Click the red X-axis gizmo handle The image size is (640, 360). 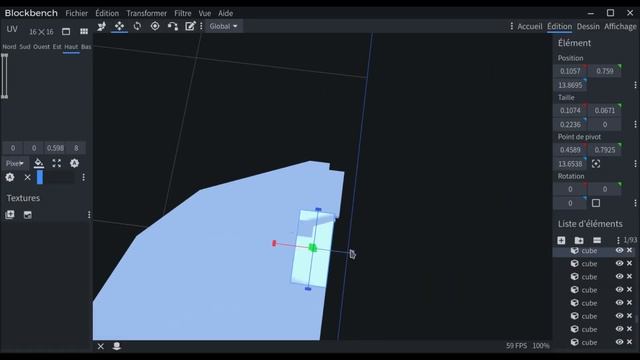coord(274,243)
